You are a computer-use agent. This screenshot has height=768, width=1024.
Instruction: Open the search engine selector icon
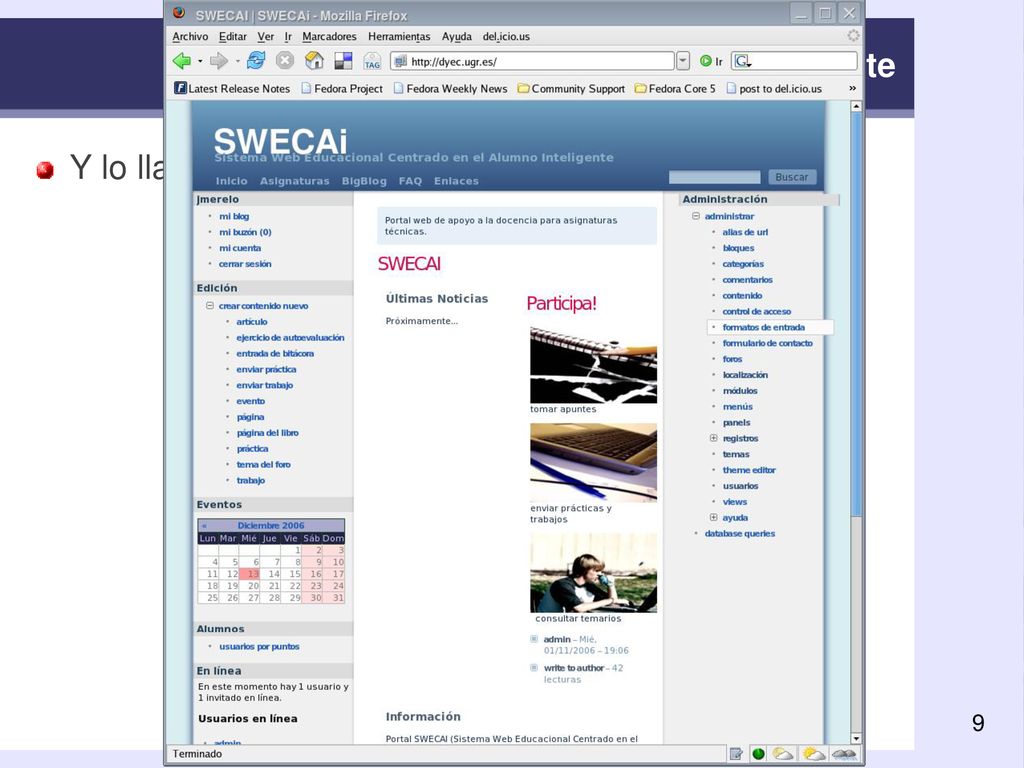(x=743, y=61)
